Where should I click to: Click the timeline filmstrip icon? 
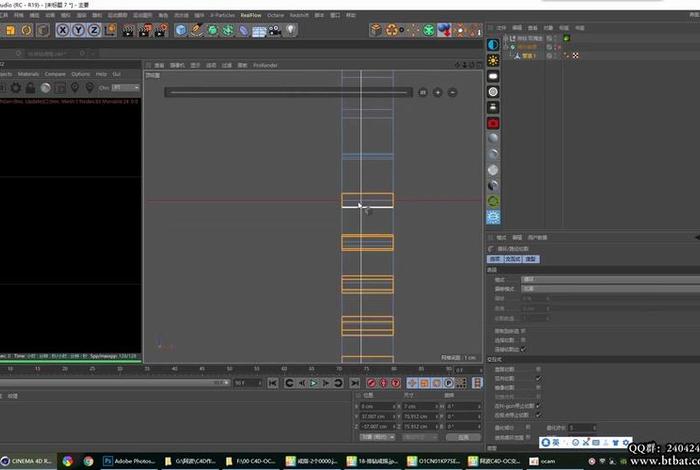[x=477, y=383]
